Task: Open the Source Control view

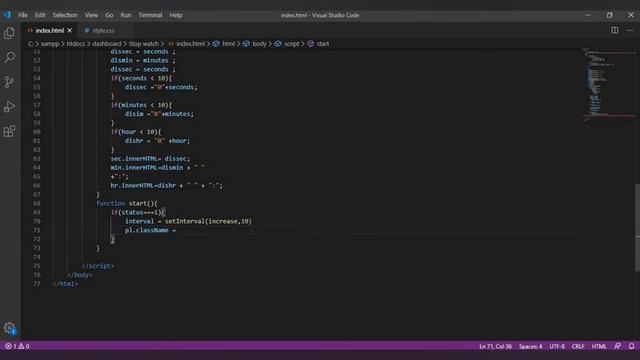Action: coord(9,82)
